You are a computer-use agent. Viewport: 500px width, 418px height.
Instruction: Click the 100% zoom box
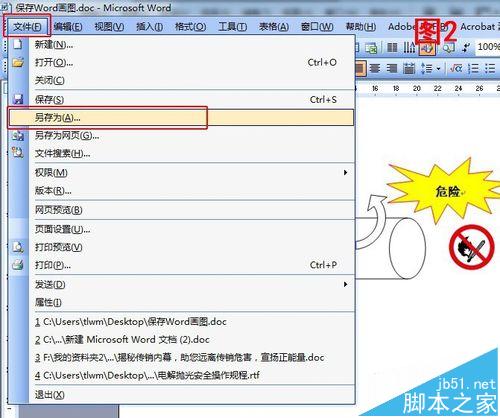pos(488,47)
